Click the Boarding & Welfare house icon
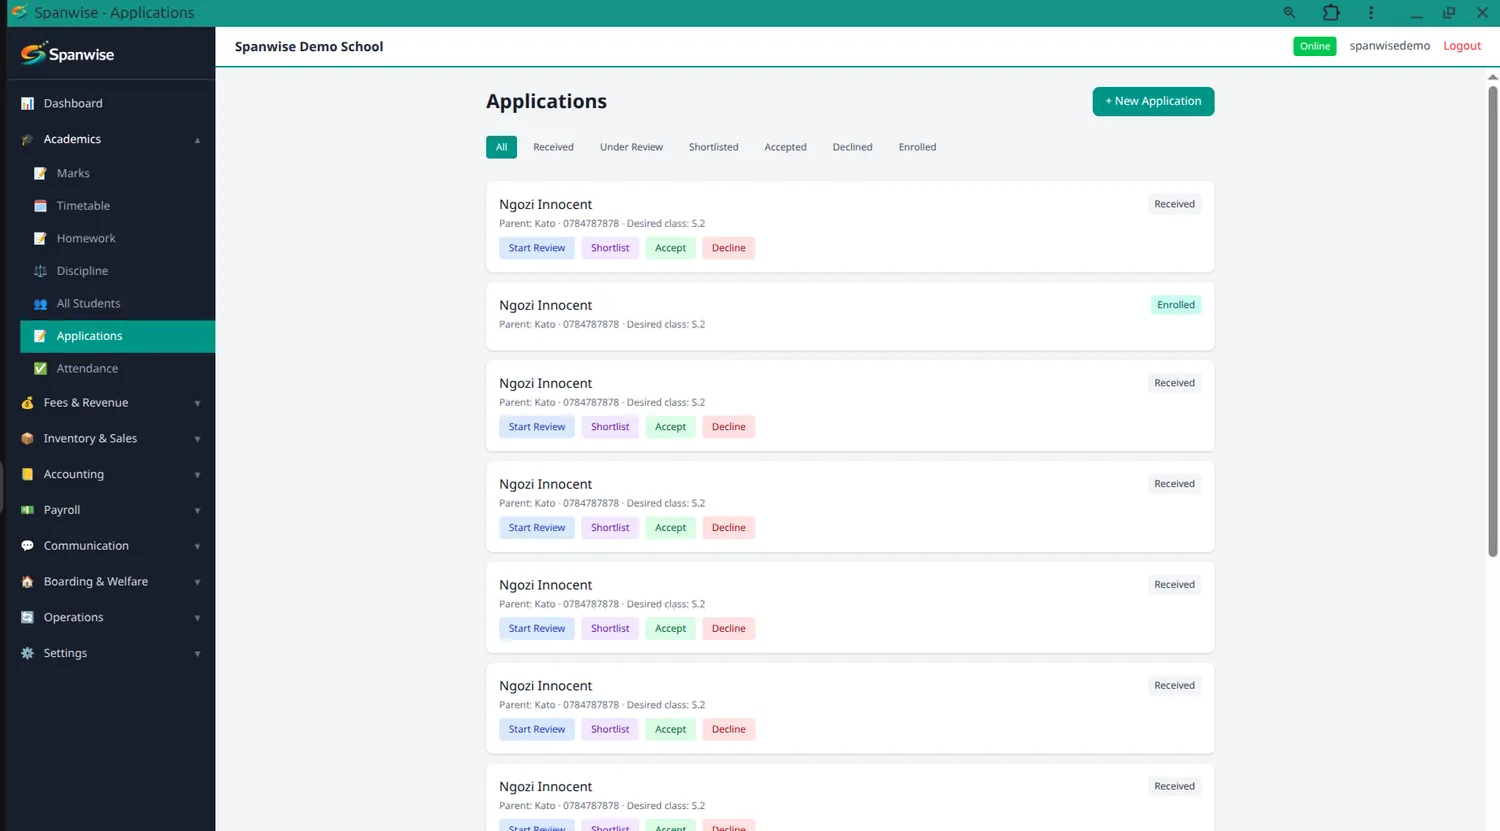This screenshot has height=831, width=1500. (x=27, y=581)
